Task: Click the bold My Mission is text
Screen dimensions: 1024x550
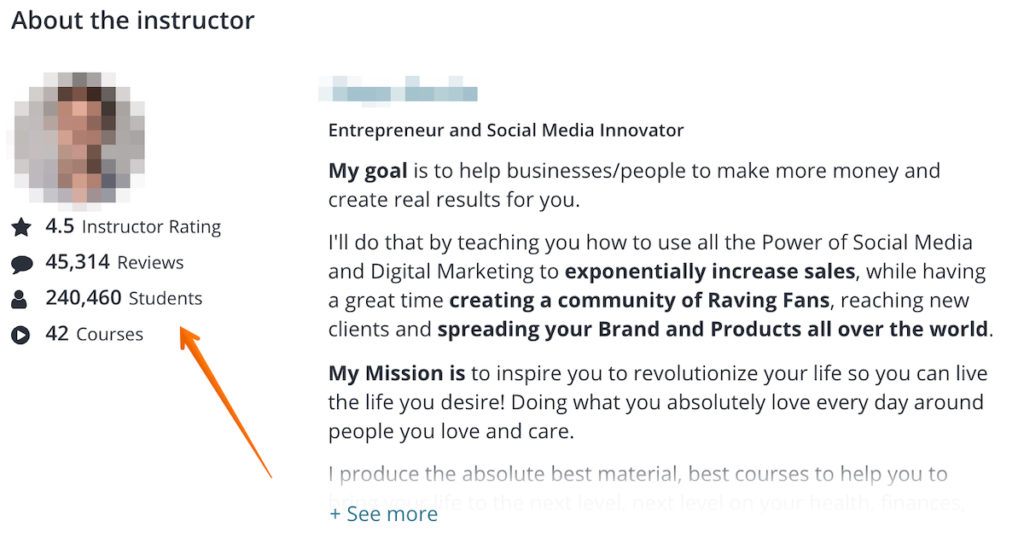Action: coord(396,373)
